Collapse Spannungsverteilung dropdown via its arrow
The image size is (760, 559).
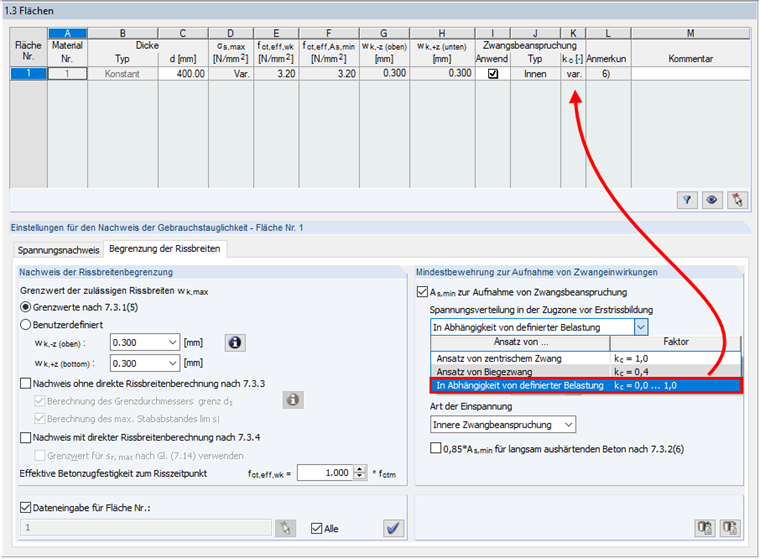[641, 327]
